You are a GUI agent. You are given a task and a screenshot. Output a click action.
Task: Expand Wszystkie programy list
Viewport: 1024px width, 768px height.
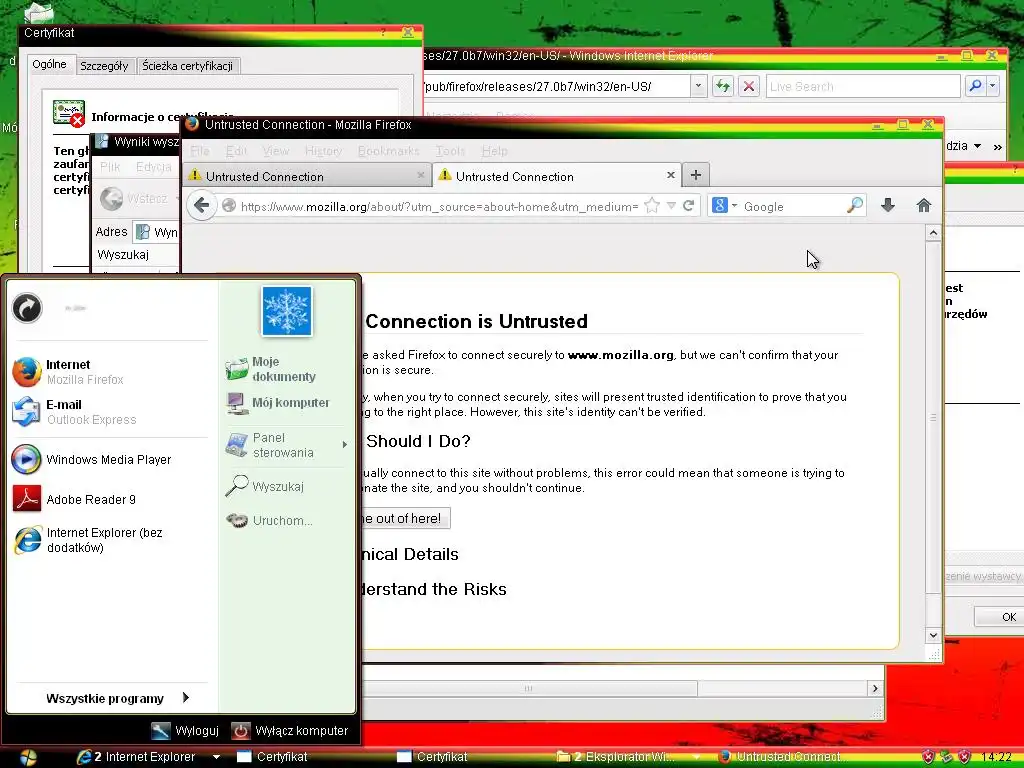tap(118, 698)
